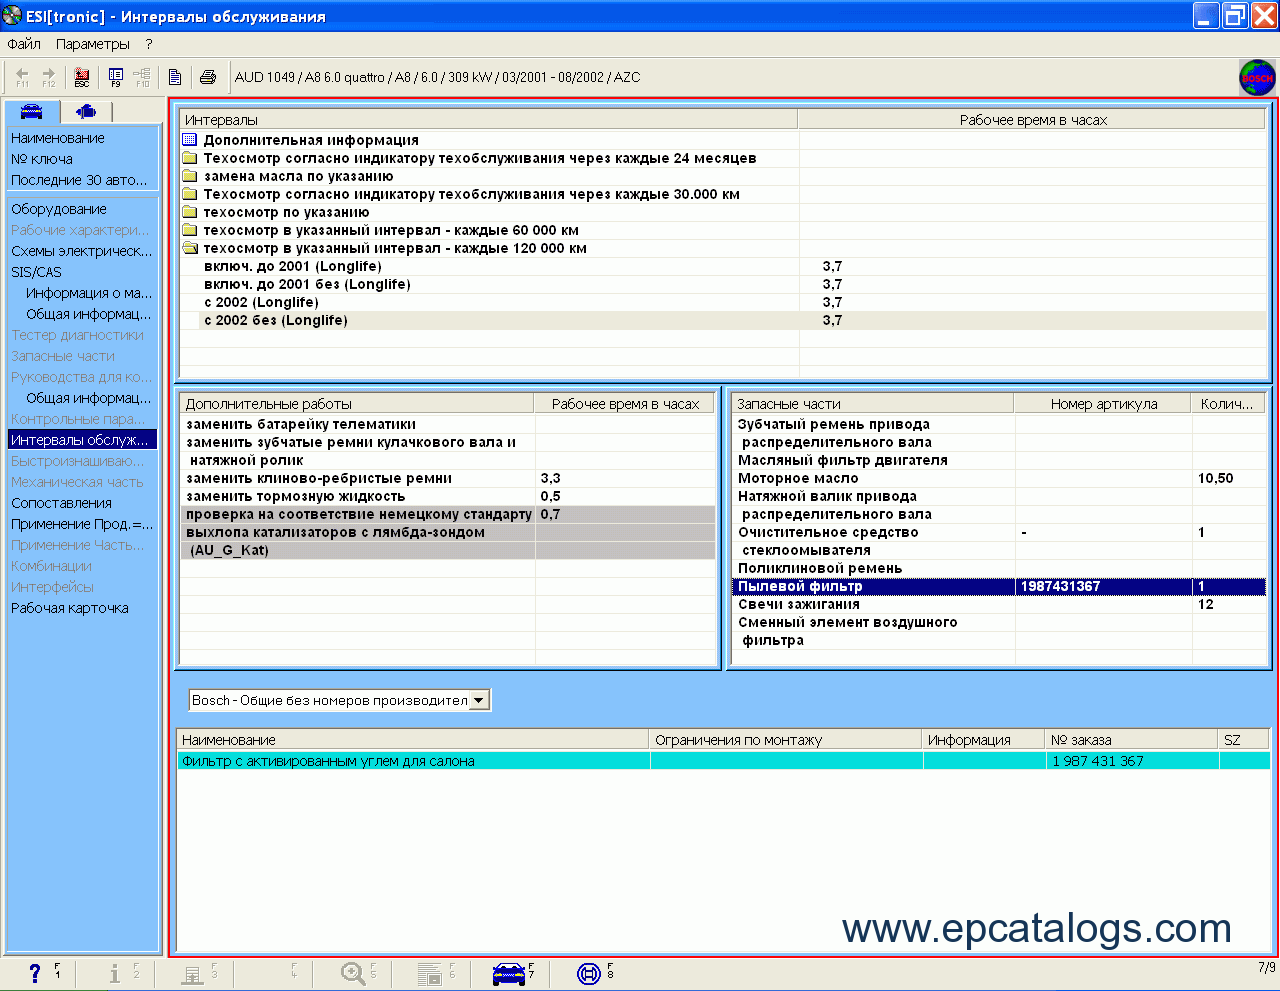Select the car vehicle tab in sidebar
This screenshot has width=1280, height=991.
[x=32, y=111]
